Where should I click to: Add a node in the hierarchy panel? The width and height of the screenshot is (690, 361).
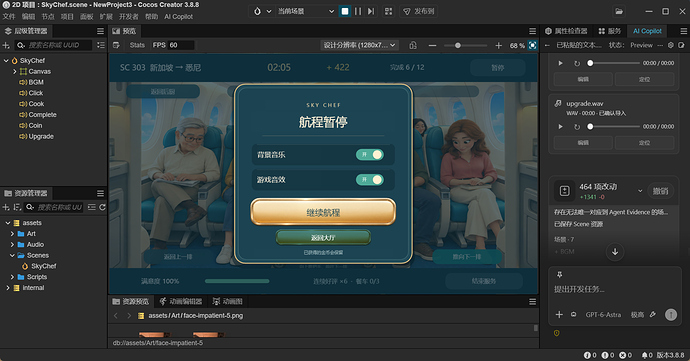(6, 45)
